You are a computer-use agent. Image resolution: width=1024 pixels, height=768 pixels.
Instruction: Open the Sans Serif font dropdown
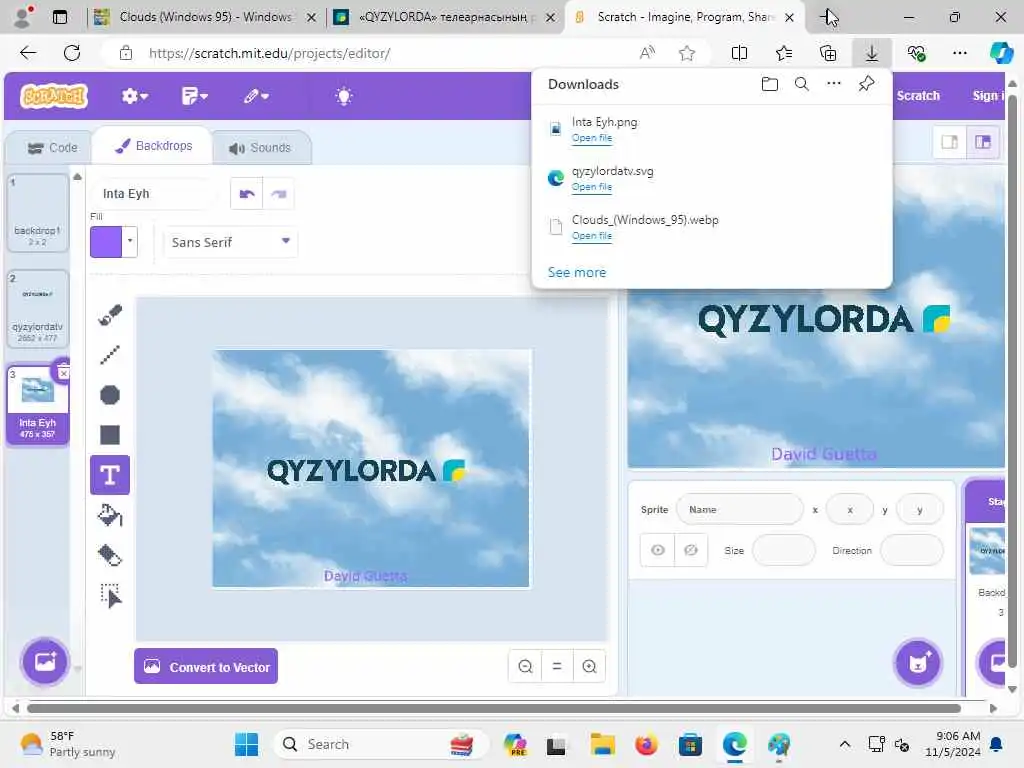(231, 242)
